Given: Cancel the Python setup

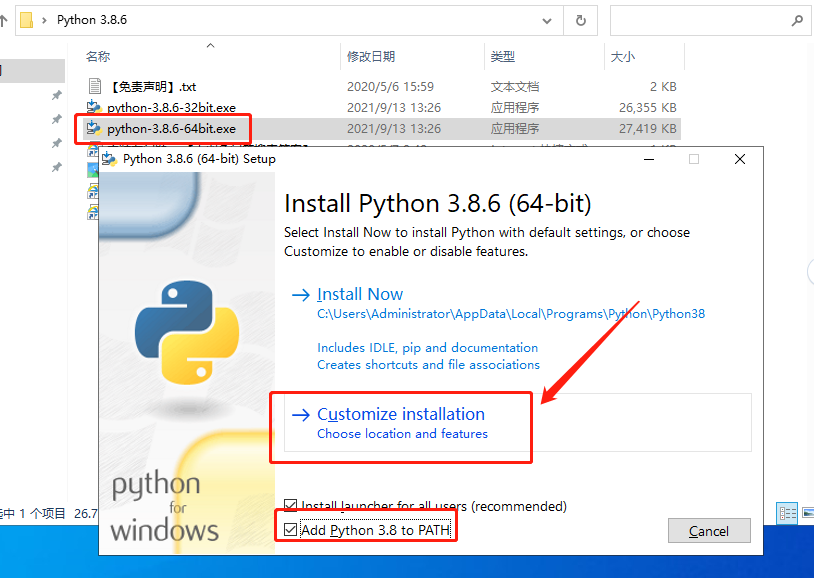Looking at the screenshot, I should pyautogui.click(x=709, y=531).
